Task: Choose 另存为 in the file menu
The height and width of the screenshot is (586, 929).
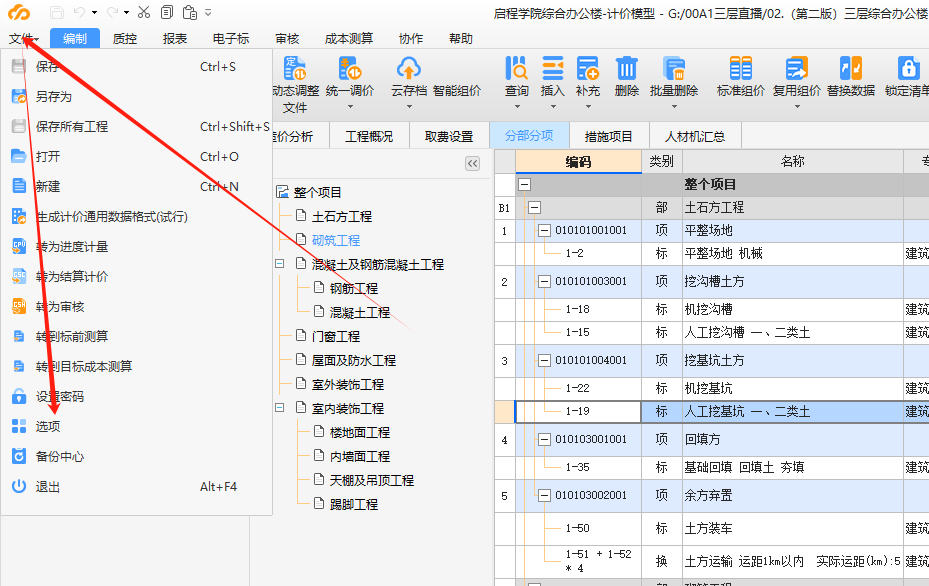Action: [136, 97]
